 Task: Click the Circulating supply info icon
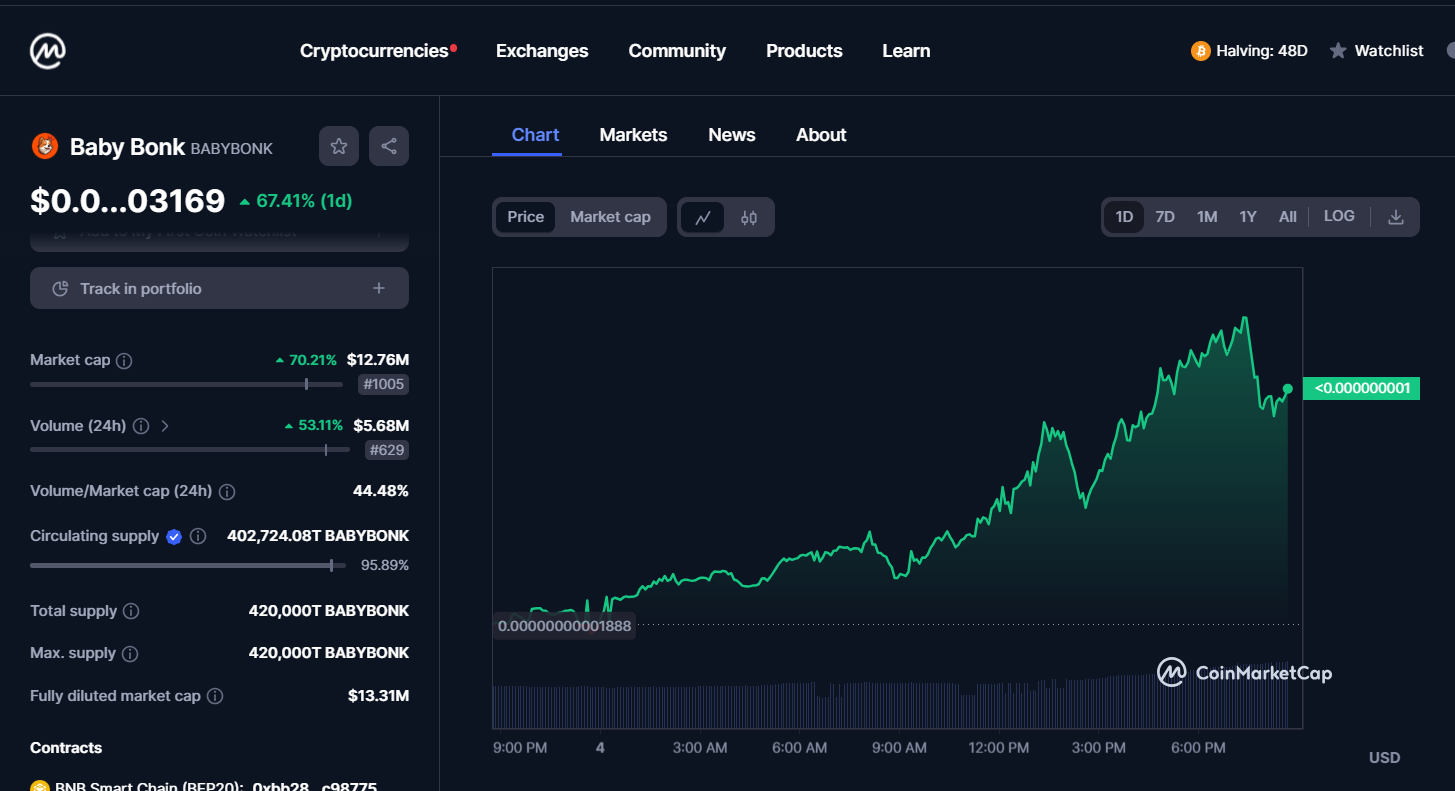198,537
